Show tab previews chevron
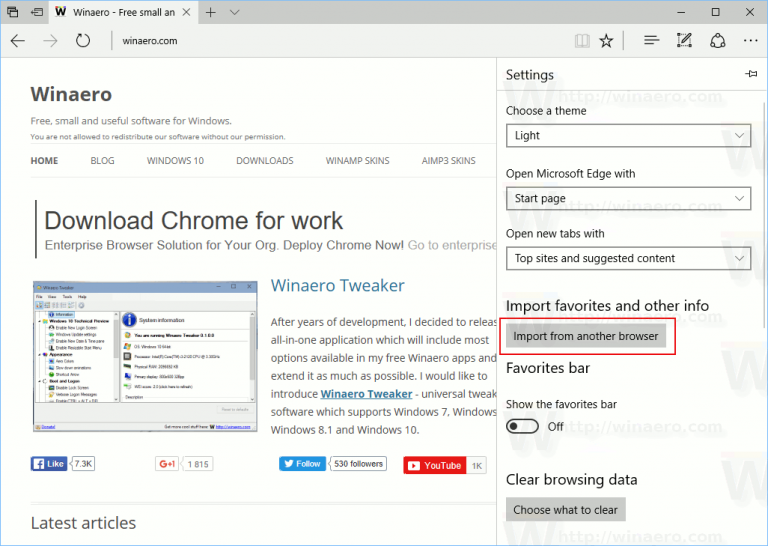The height and width of the screenshot is (546, 768). pos(235,12)
